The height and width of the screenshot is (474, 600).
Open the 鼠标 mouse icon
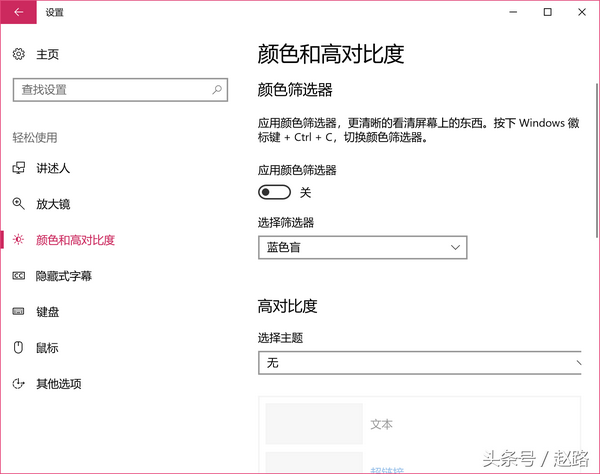(18, 347)
